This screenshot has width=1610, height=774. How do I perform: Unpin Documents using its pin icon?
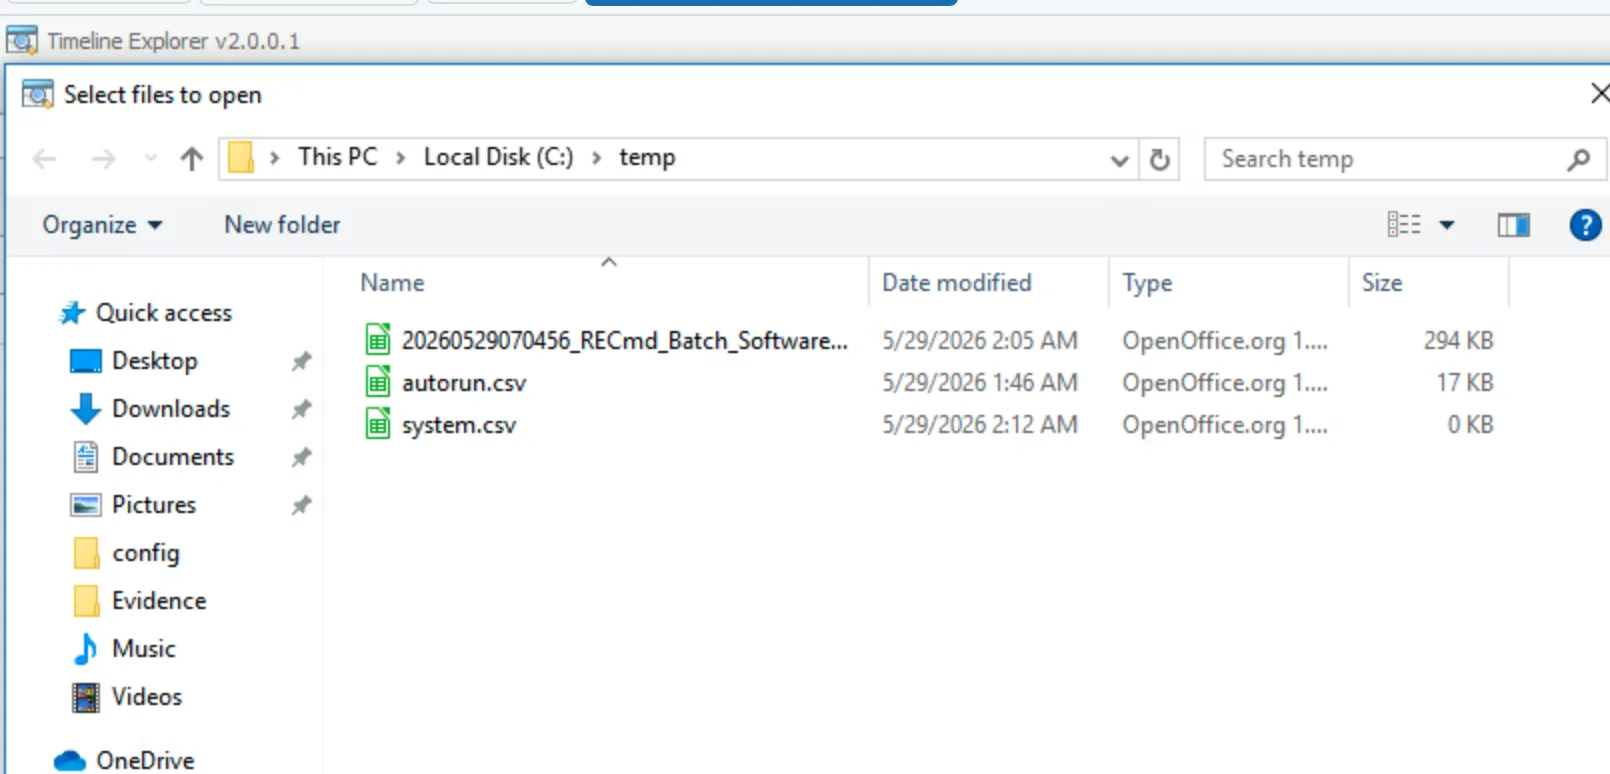(301, 457)
